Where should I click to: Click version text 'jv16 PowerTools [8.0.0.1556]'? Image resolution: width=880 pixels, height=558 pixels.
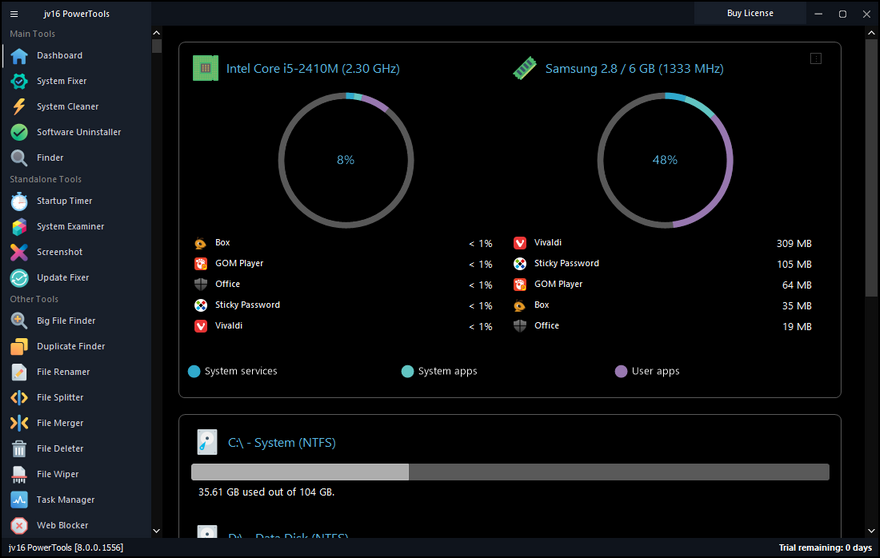[x=66, y=548]
